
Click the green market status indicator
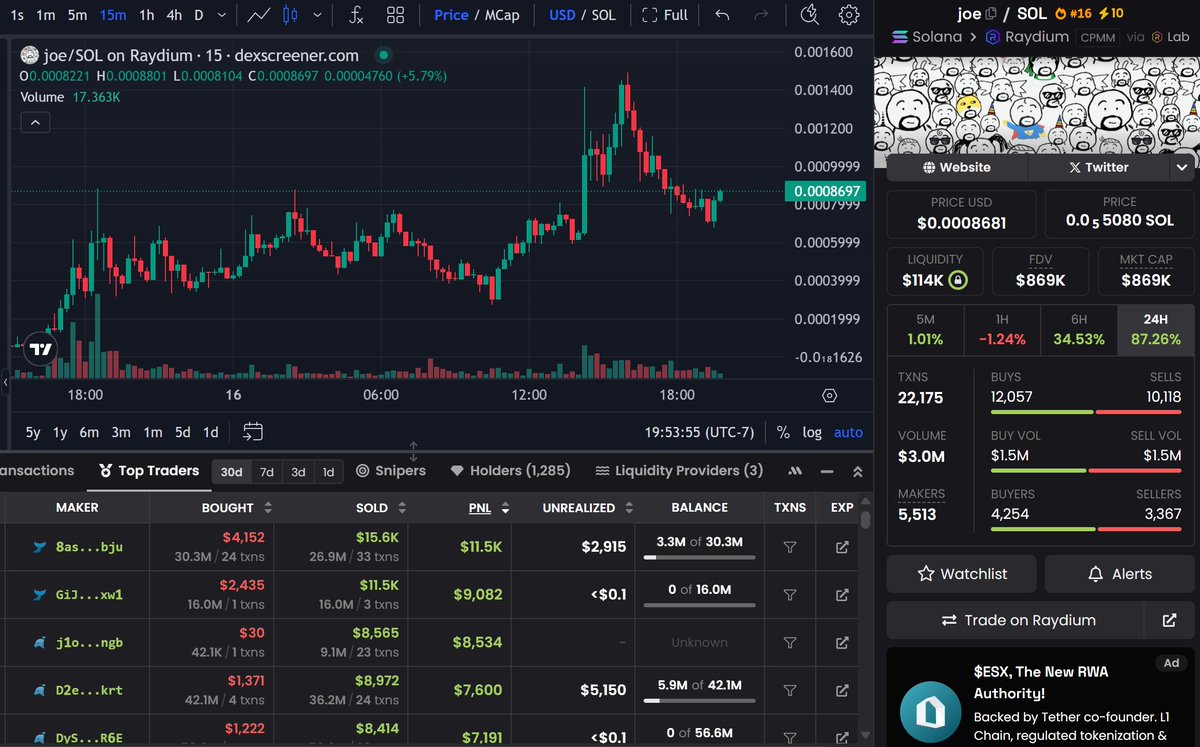tap(384, 56)
